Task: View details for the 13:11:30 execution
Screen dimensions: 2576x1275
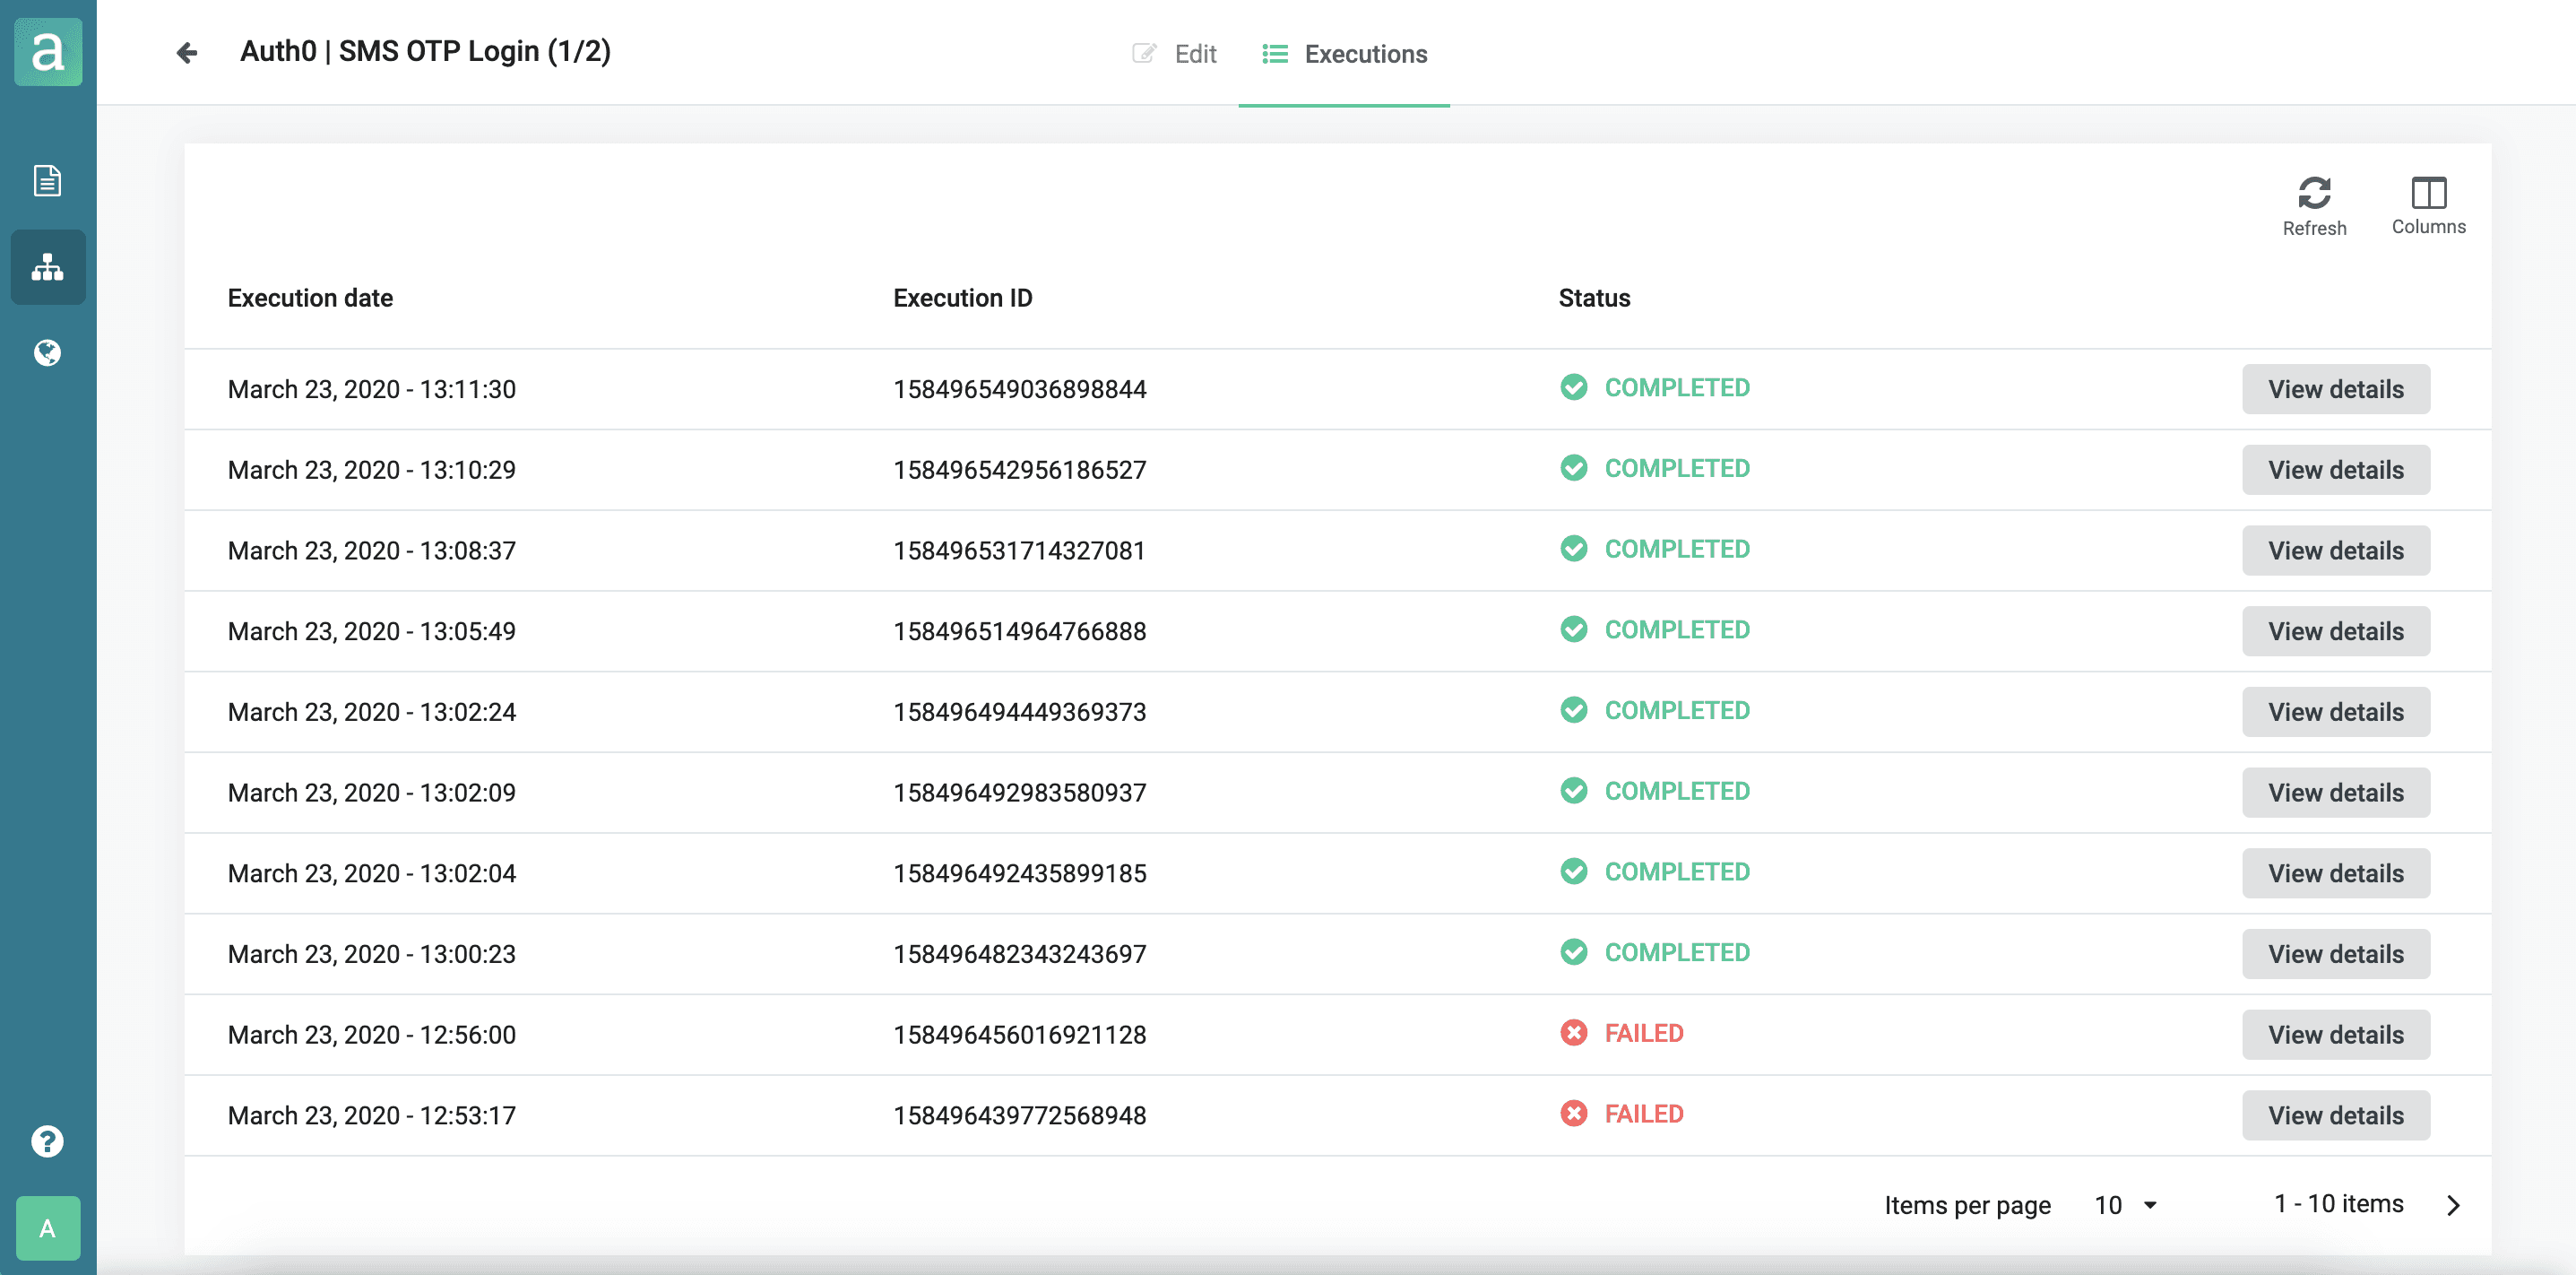Action: coord(2335,389)
